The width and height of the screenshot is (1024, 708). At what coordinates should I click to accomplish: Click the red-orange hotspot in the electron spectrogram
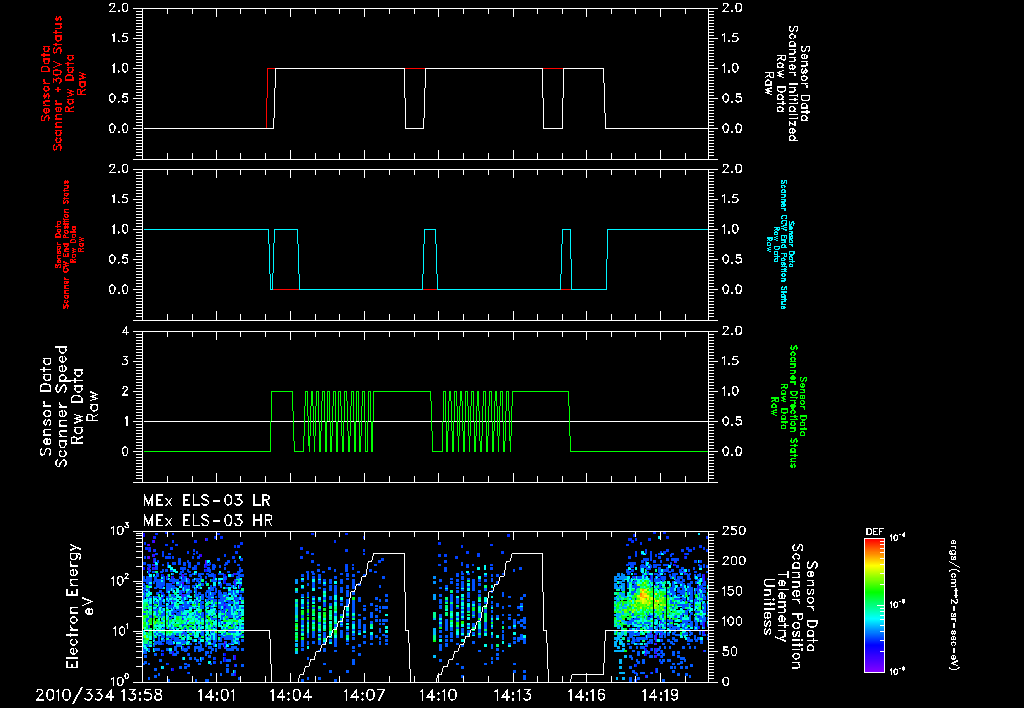tap(644, 595)
